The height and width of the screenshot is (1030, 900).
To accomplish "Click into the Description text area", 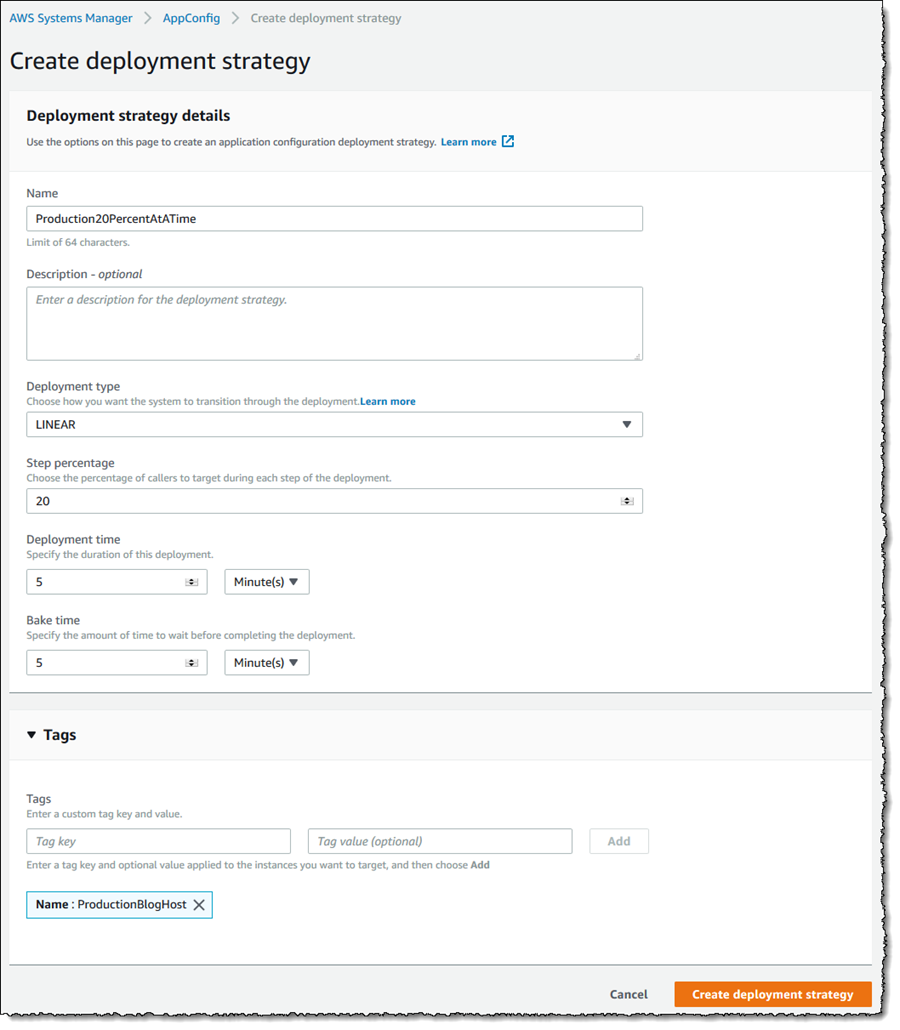I will (x=334, y=323).
